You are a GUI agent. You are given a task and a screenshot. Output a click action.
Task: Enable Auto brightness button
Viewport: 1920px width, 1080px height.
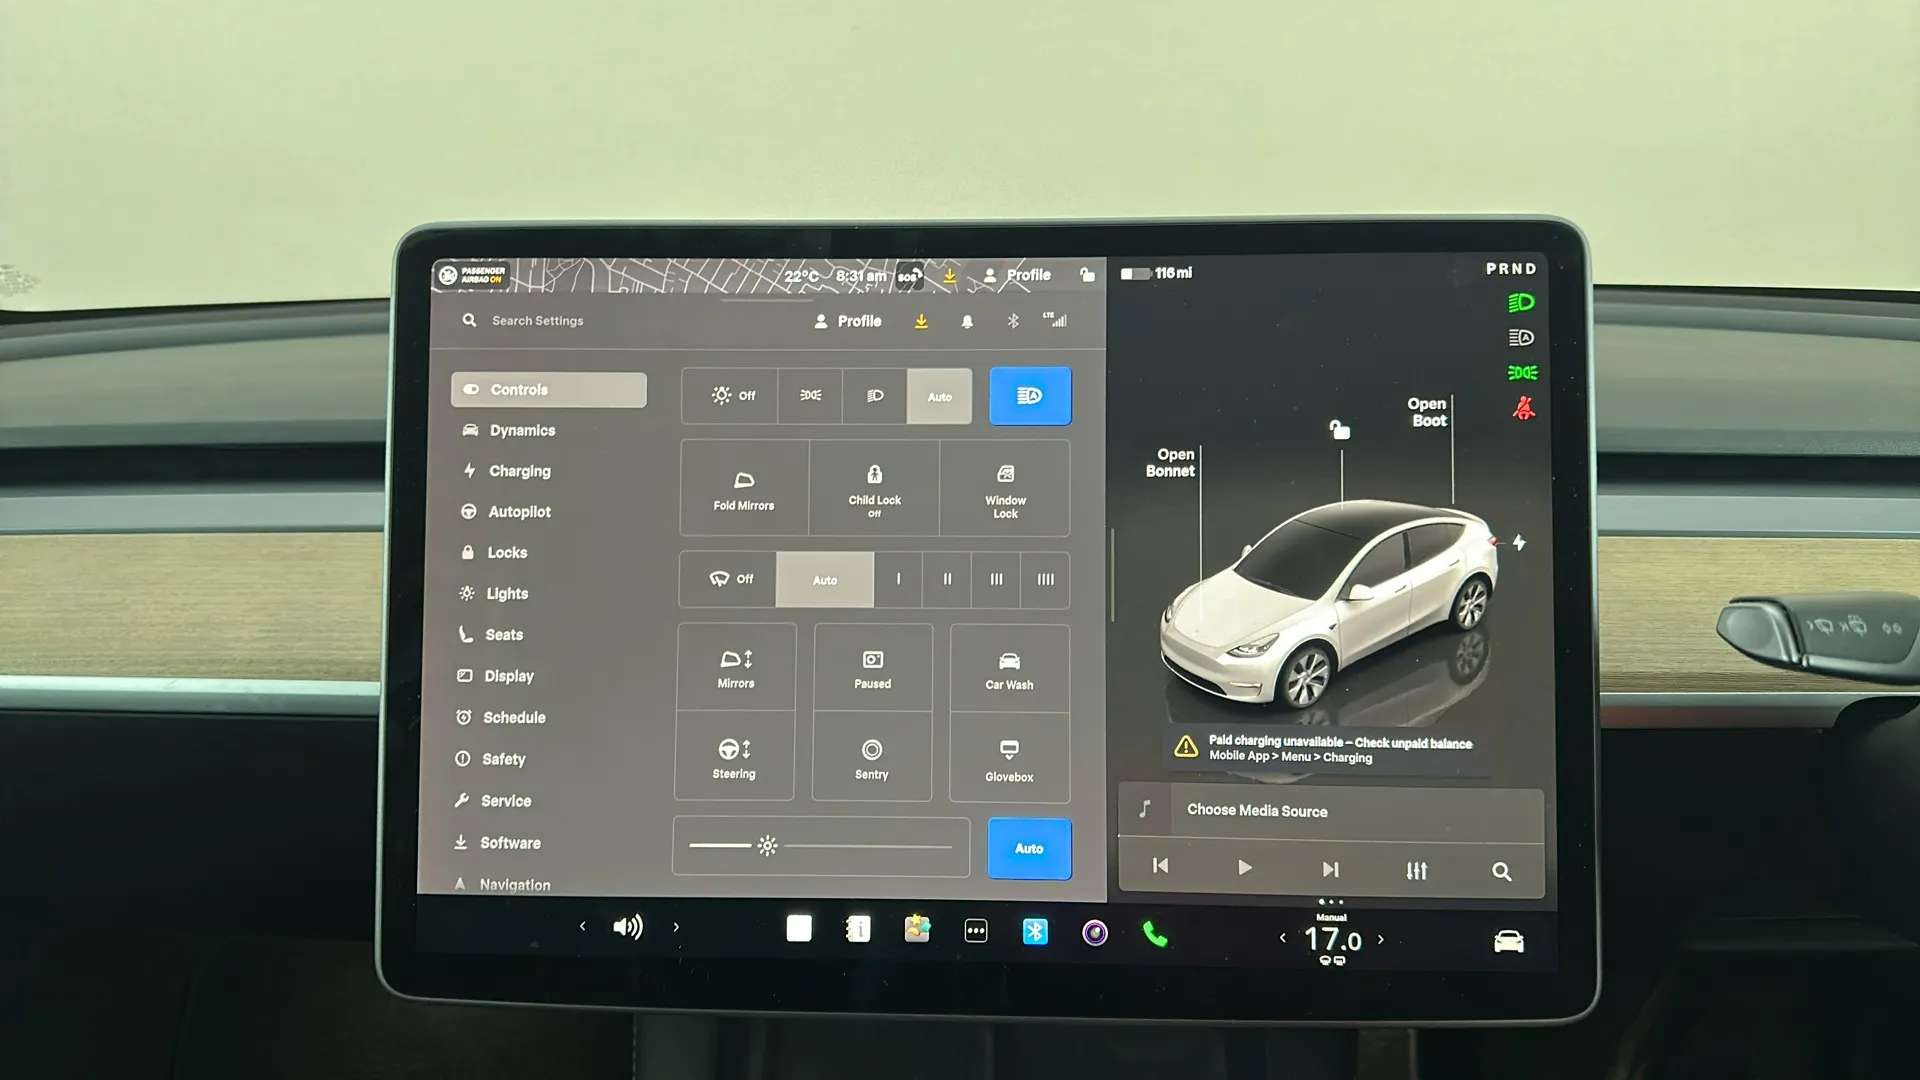pos(1029,849)
